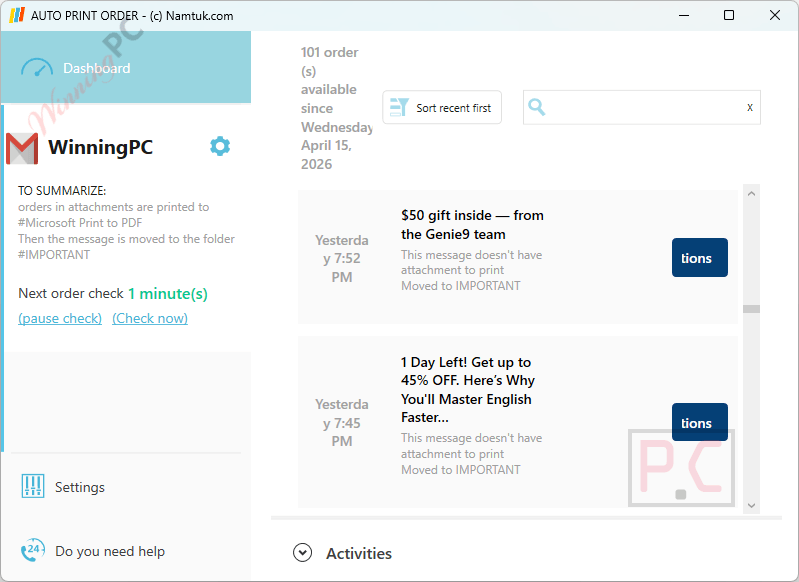Open actions for $50 gift inside message
This screenshot has height=582, width=799.
coord(700,258)
